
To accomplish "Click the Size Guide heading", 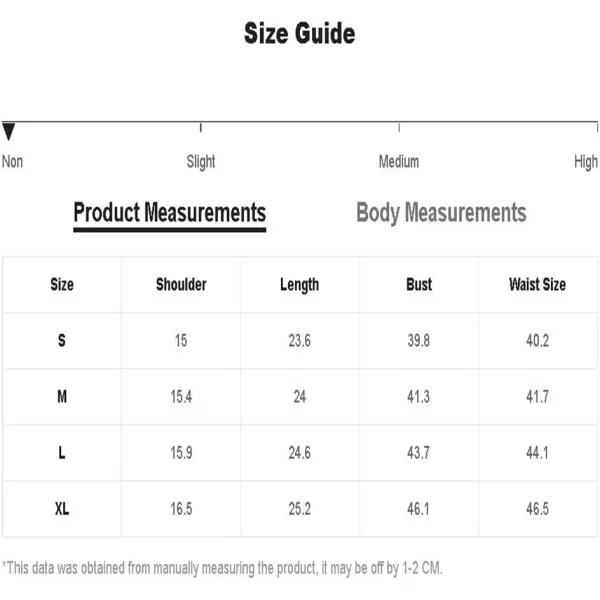I will (x=300, y=33).
